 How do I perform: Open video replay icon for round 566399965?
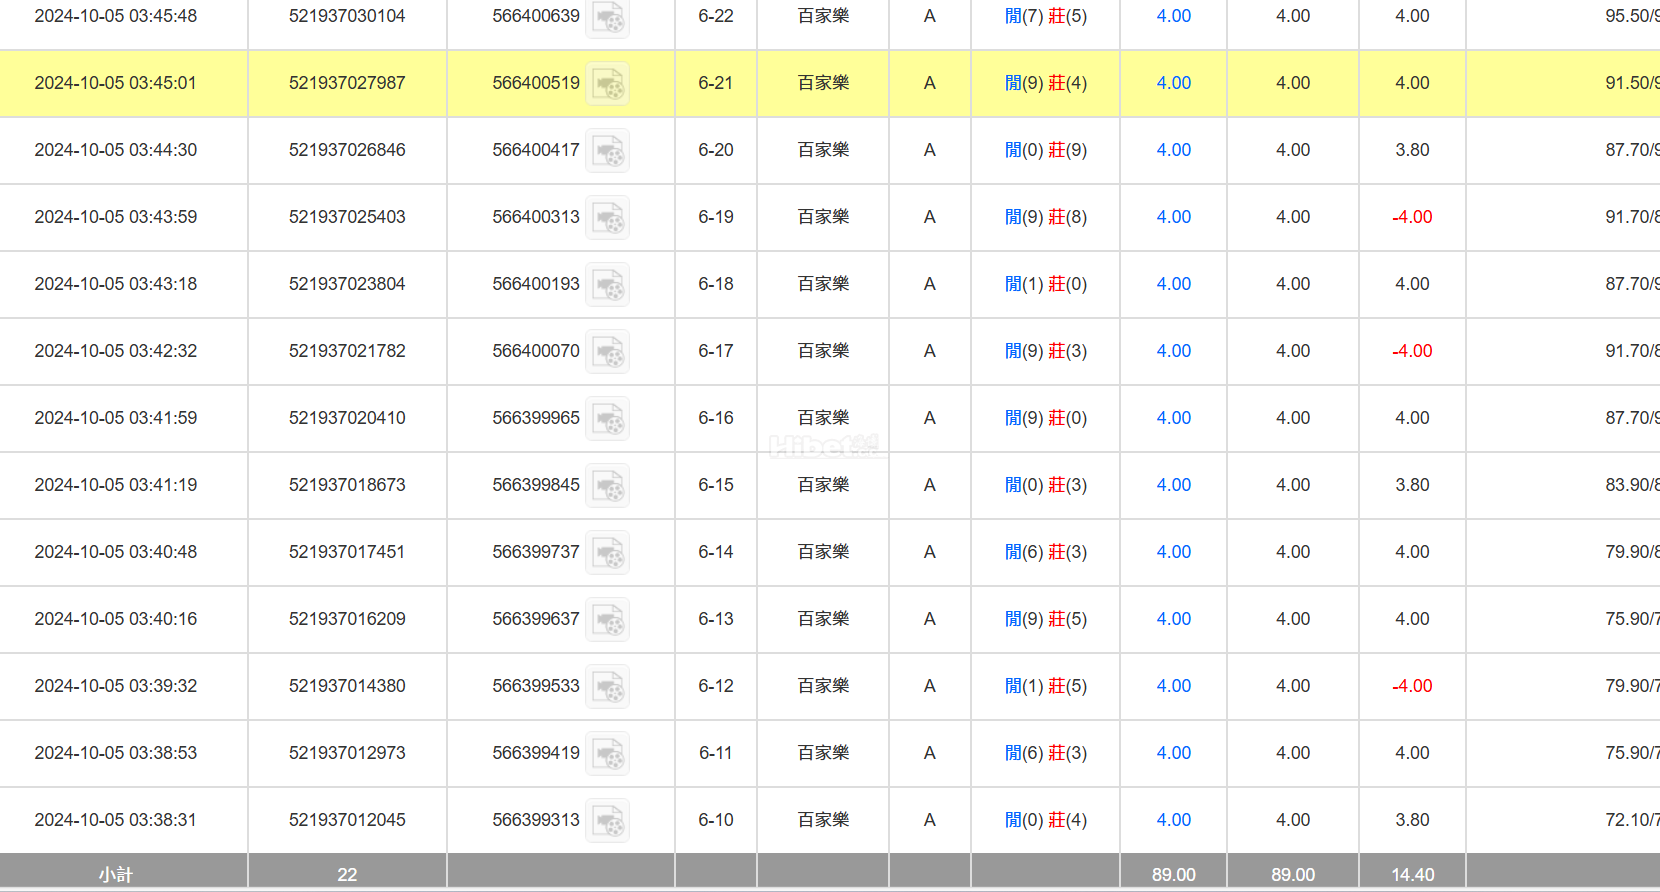click(607, 419)
